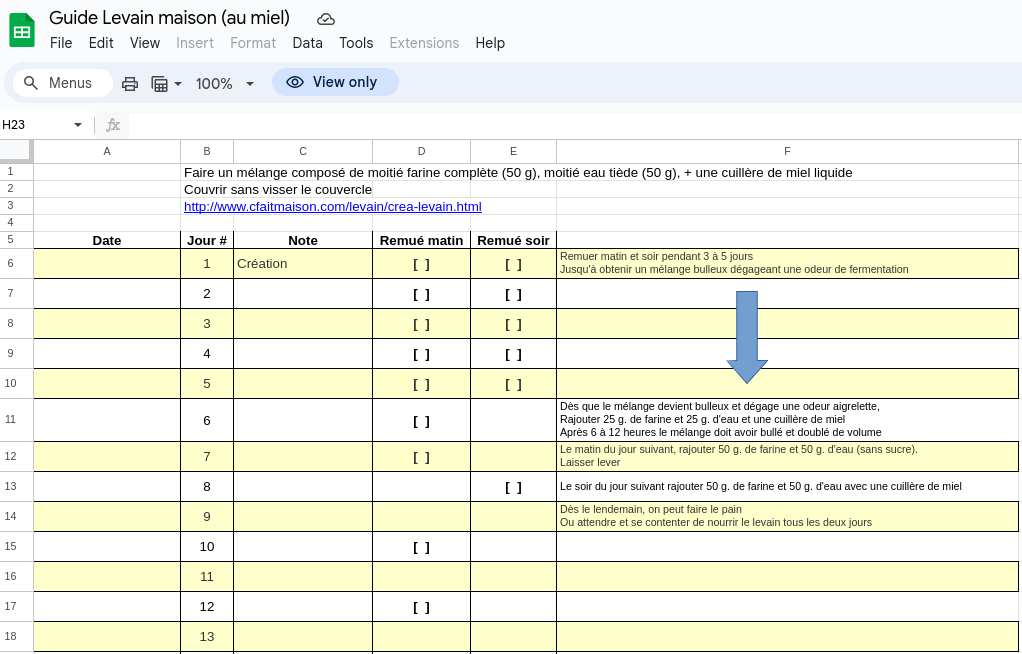Toggle the Remué soir checkbox for day 3
The image size is (1022, 654).
point(513,324)
